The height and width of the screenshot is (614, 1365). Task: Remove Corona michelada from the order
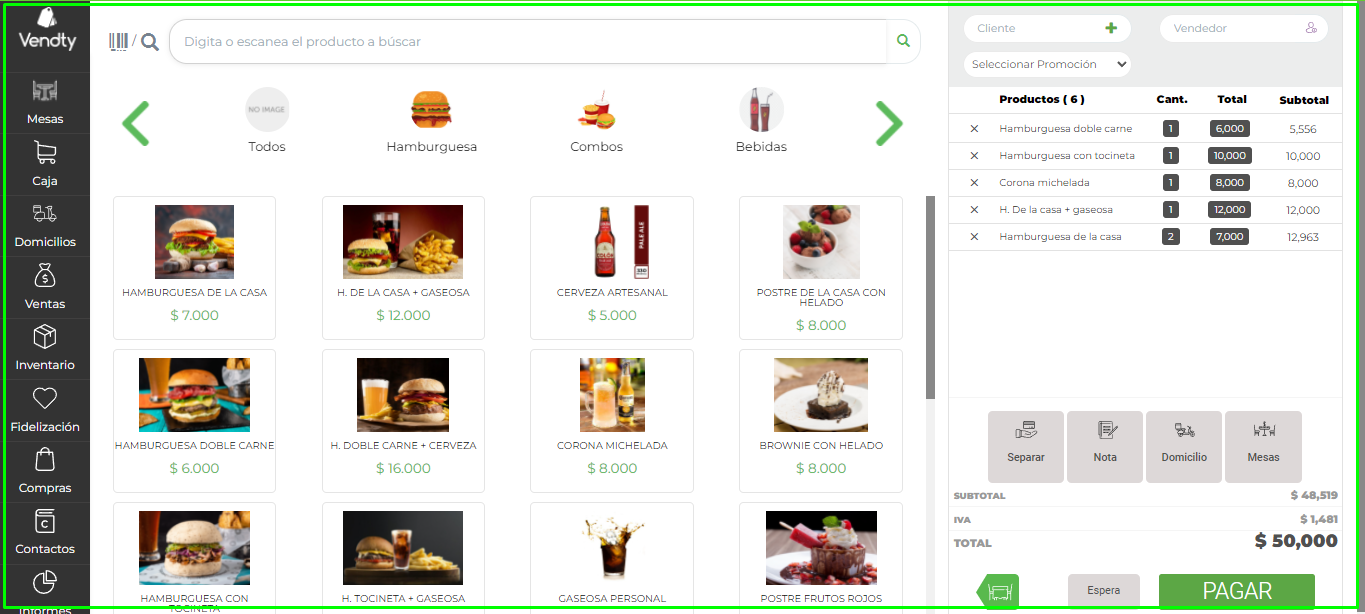coord(974,183)
